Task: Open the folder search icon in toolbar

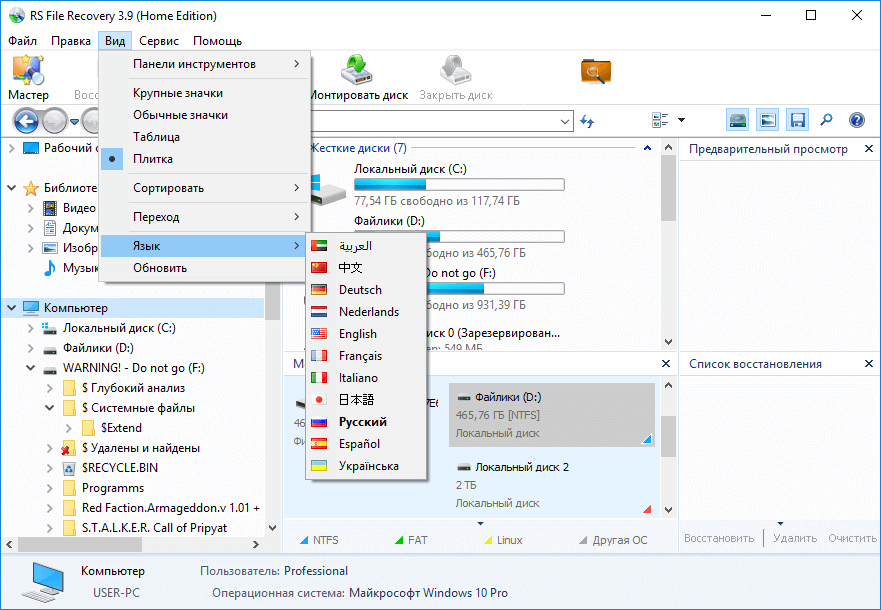Action: [x=596, y=71]
